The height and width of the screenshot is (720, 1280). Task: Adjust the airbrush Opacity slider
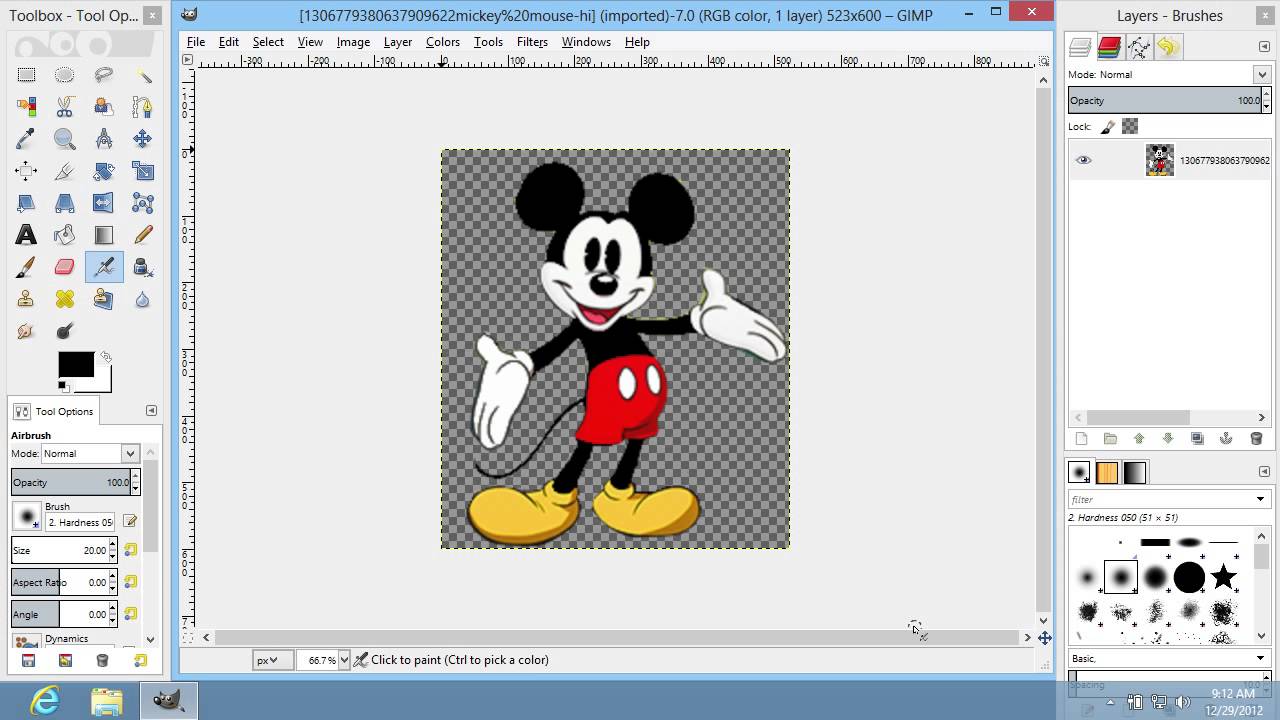71,482
